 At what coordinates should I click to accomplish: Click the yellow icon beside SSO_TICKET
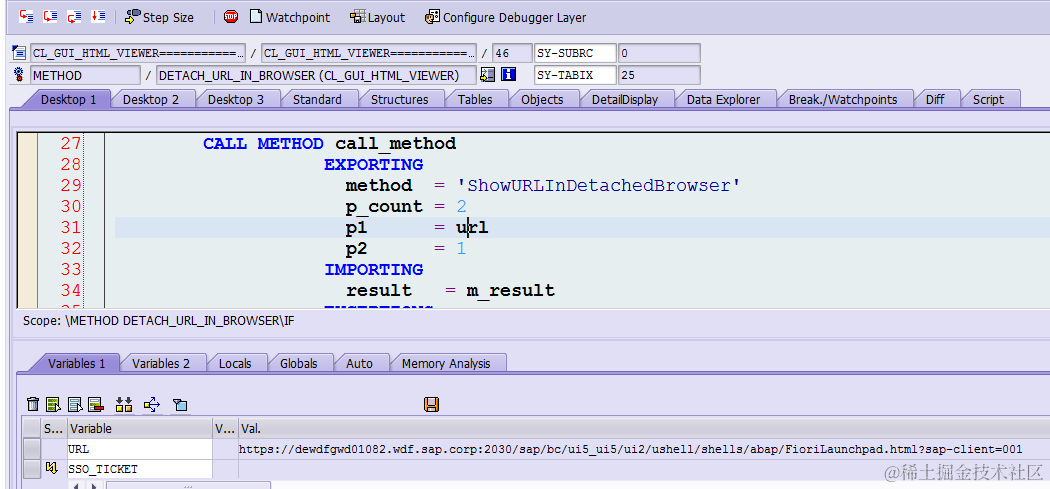coord(52,468)
